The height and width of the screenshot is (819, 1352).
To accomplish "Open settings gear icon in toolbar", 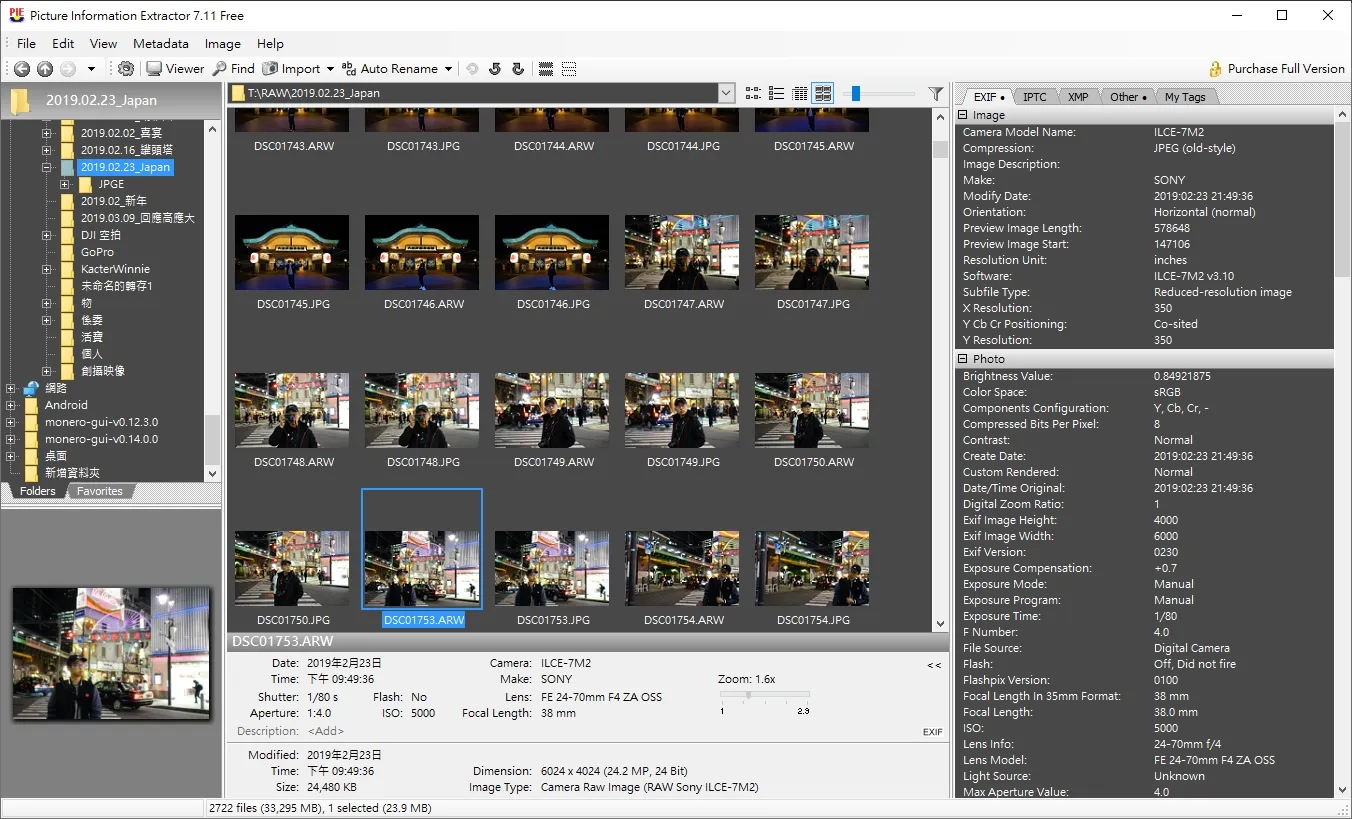I will click(125, 69).
